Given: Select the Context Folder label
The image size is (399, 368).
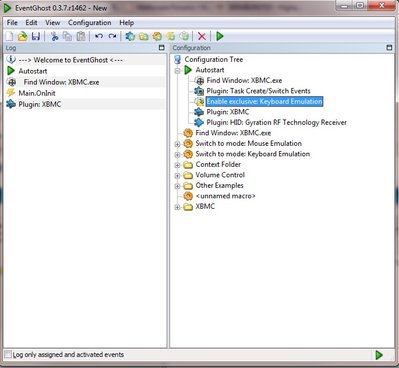Looking at the screenshot, I should pos(218,164).
